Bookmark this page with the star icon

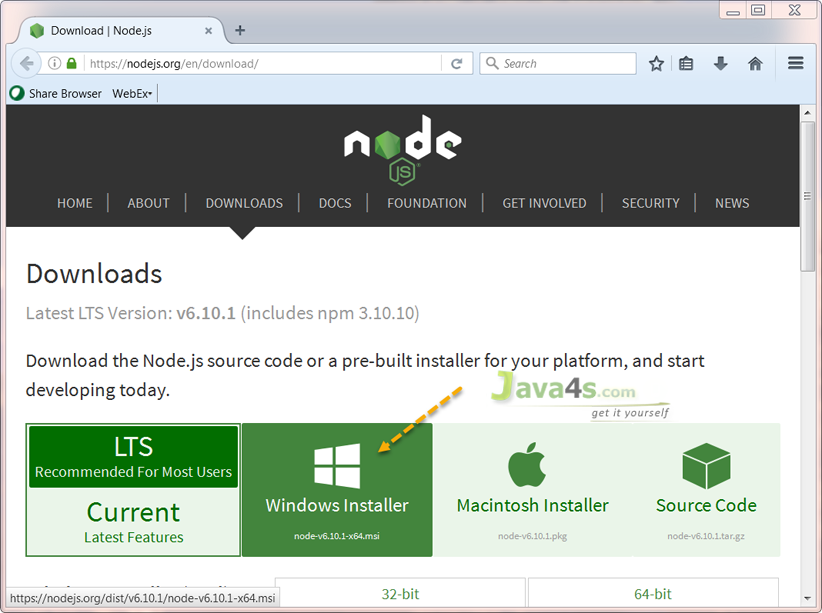(656, 63)
